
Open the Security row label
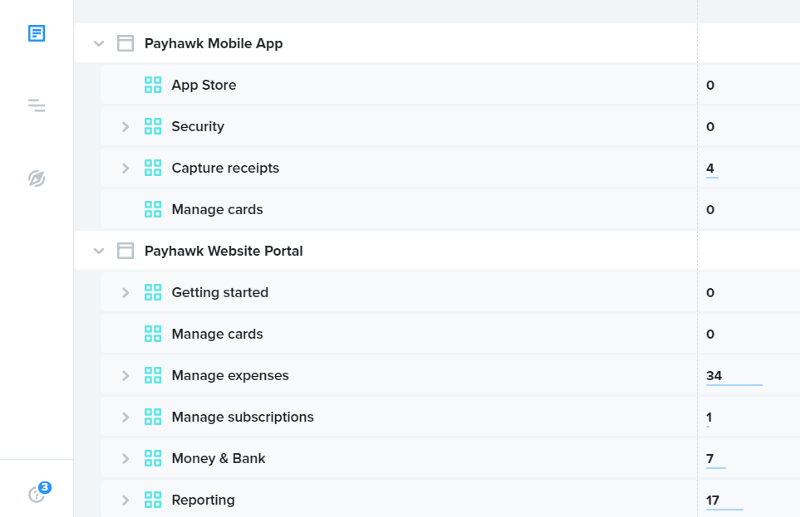tap(197, 127)
